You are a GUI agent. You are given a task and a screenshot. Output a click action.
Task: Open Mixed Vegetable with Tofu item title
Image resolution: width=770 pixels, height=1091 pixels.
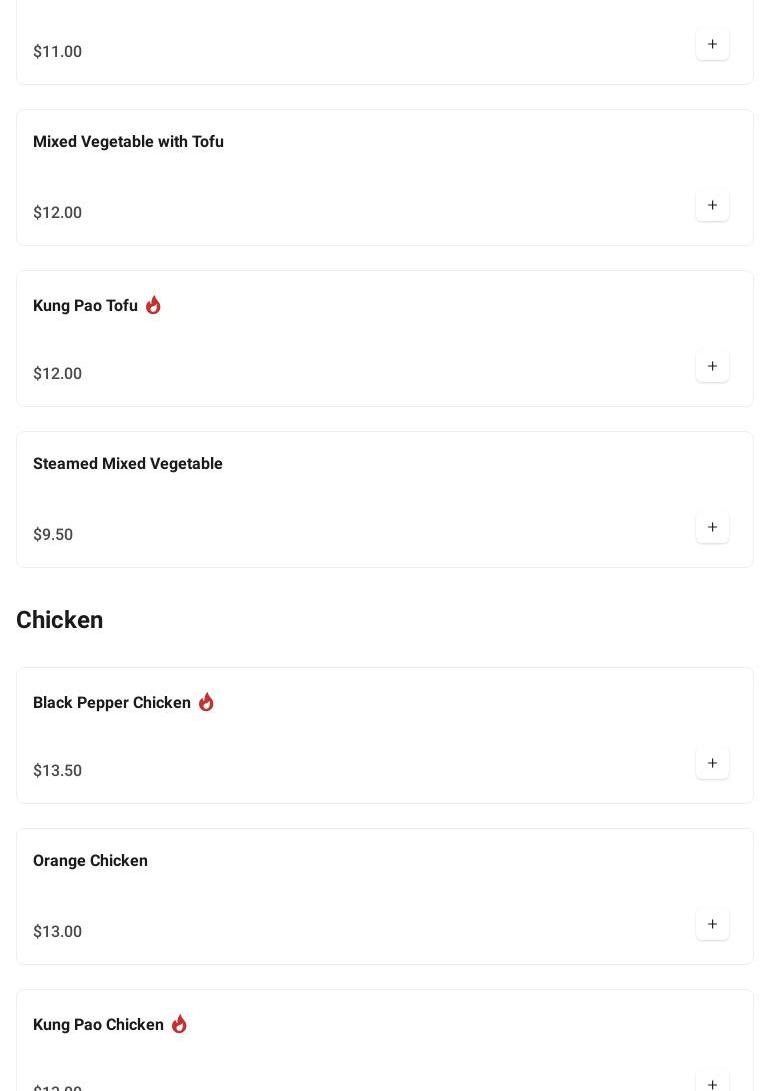(x=128, y=141)
